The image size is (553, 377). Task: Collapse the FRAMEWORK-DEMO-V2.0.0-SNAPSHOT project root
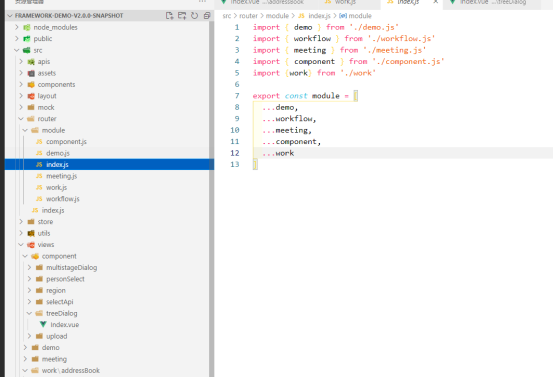[10, 16]
